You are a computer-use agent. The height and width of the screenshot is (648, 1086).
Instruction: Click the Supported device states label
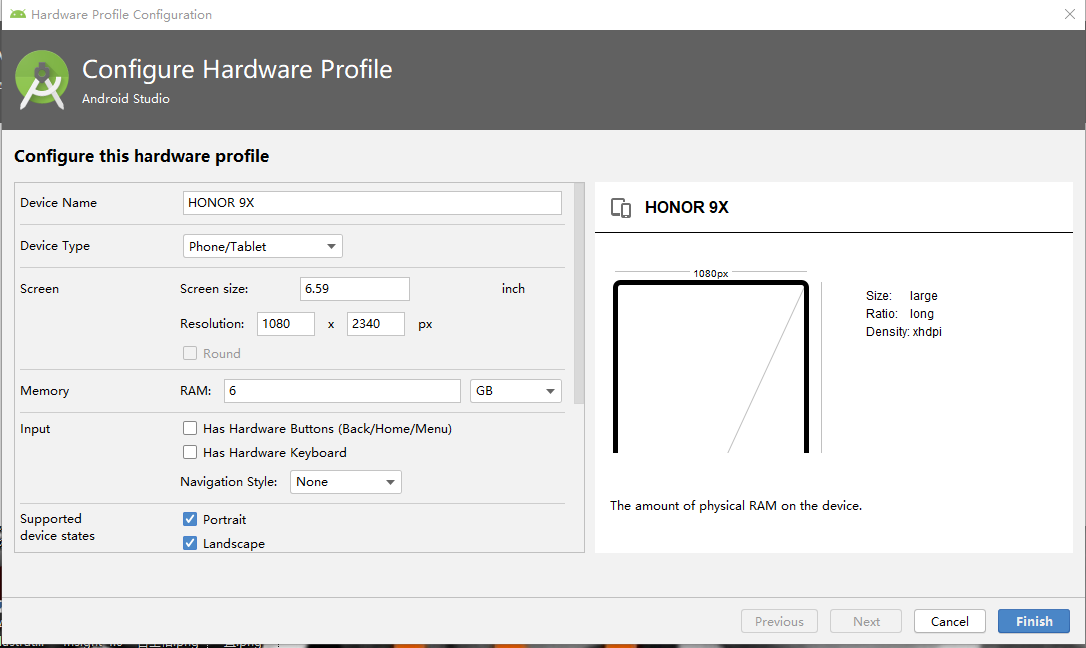57,527
